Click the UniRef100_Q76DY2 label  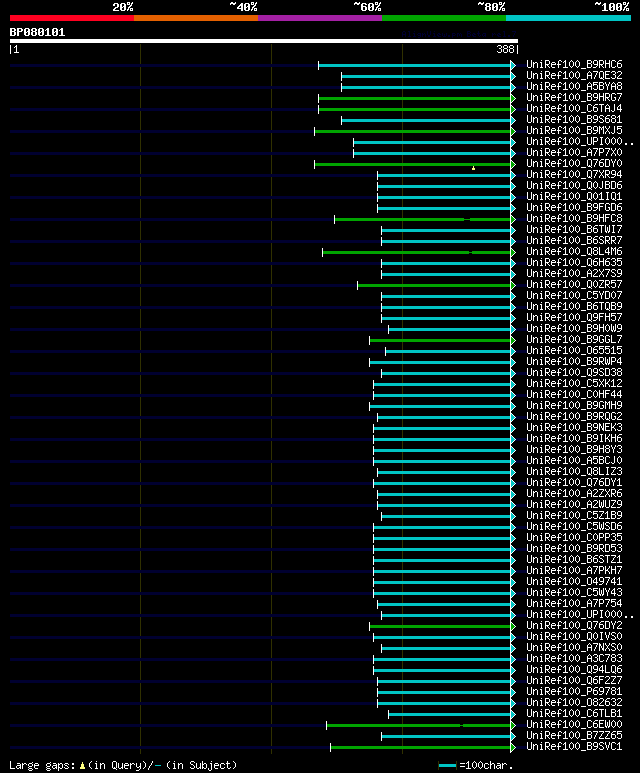point(574,626)
